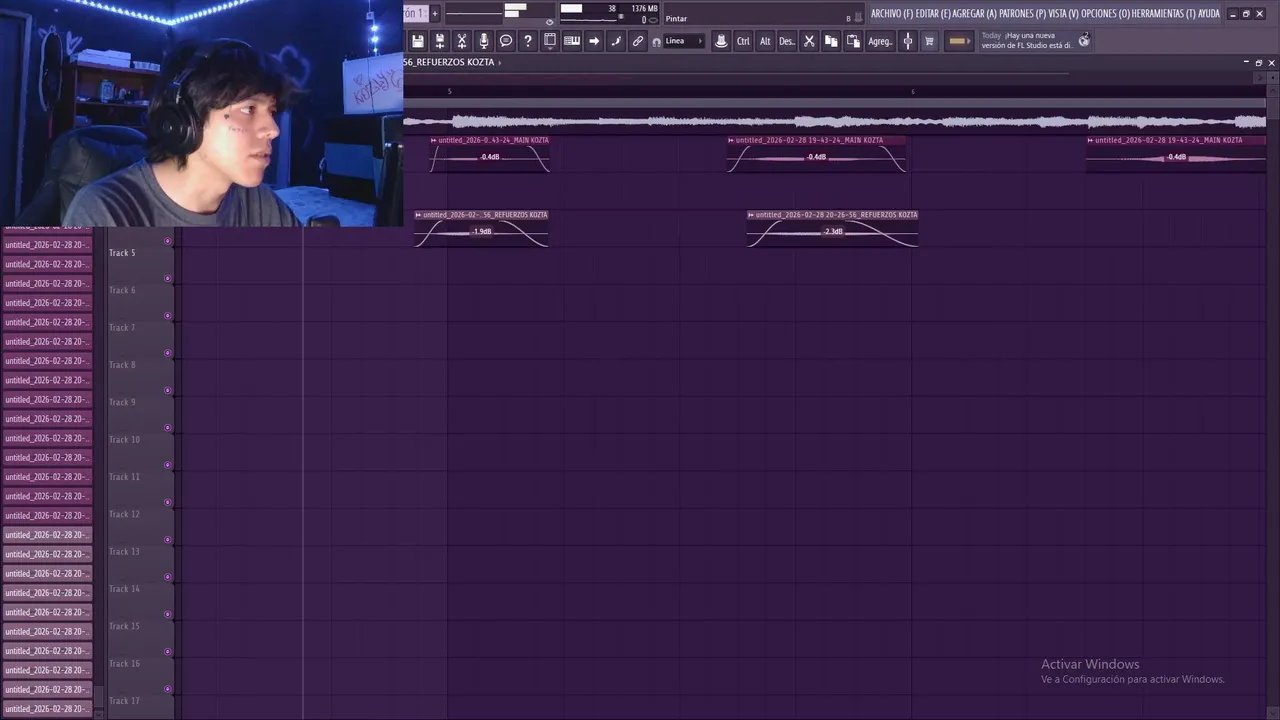The image size is (1280, 720).
Task: Click the Cut scissors icon after Des.
Action: [x=809, y=41]
